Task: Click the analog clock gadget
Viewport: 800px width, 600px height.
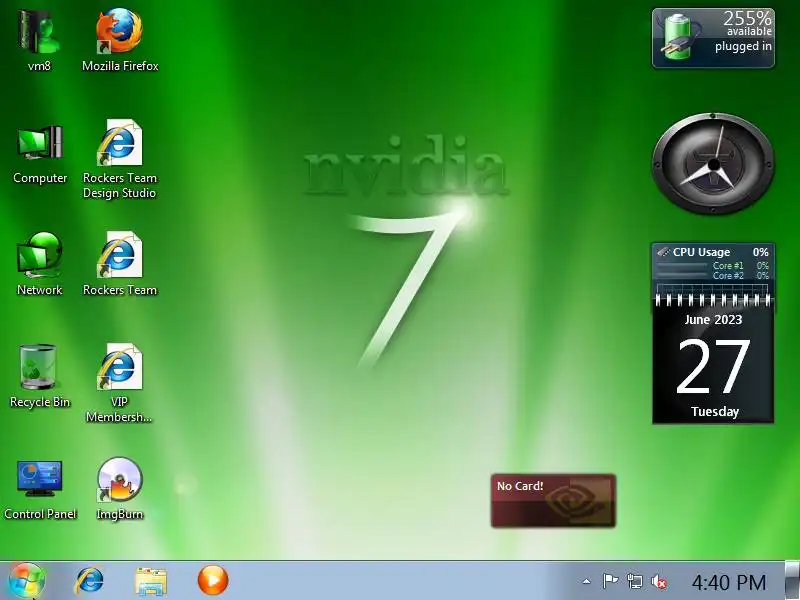Action: [713, 163]
